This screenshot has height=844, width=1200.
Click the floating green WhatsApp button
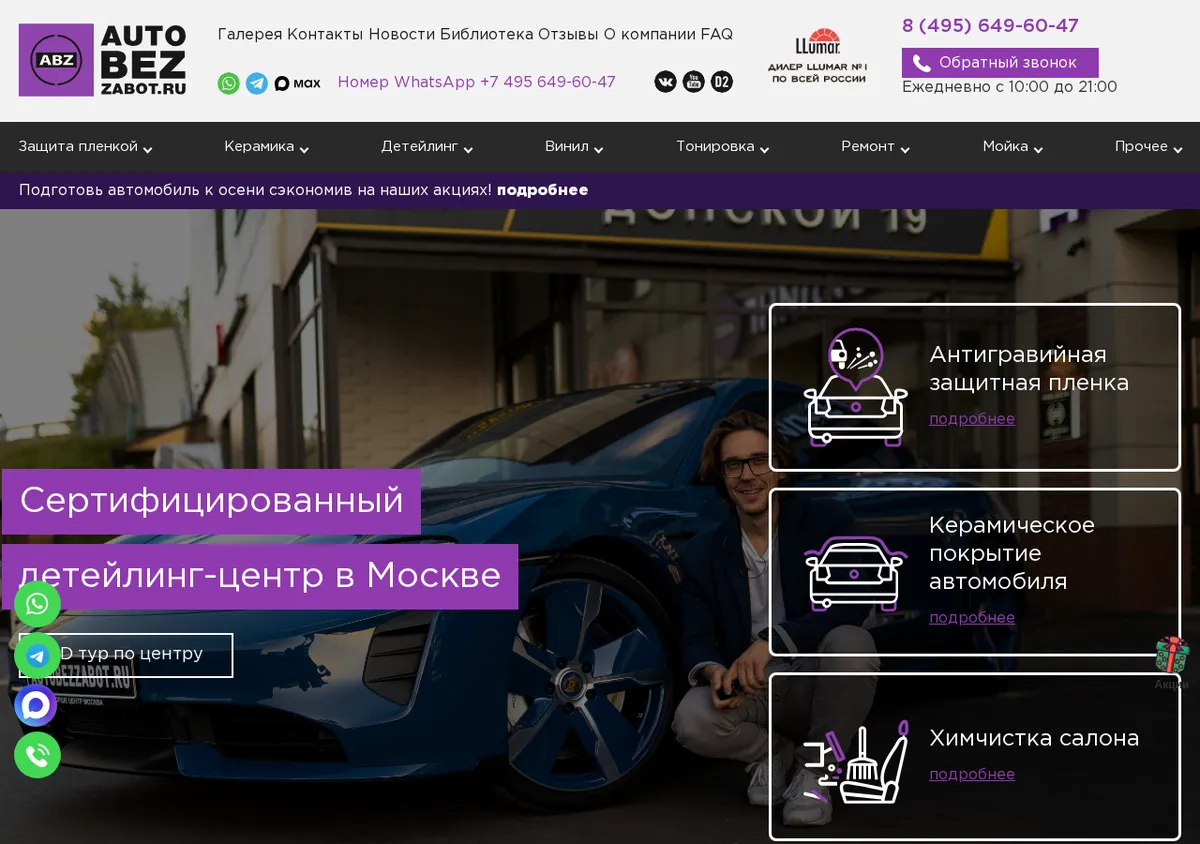pyautogui.click(x=37, y=604)
